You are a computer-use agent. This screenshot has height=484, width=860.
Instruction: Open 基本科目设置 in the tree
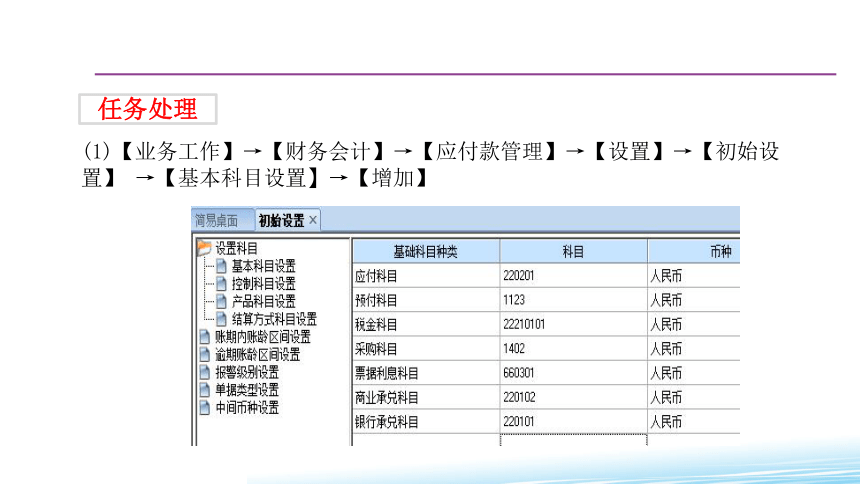(263, 266)
